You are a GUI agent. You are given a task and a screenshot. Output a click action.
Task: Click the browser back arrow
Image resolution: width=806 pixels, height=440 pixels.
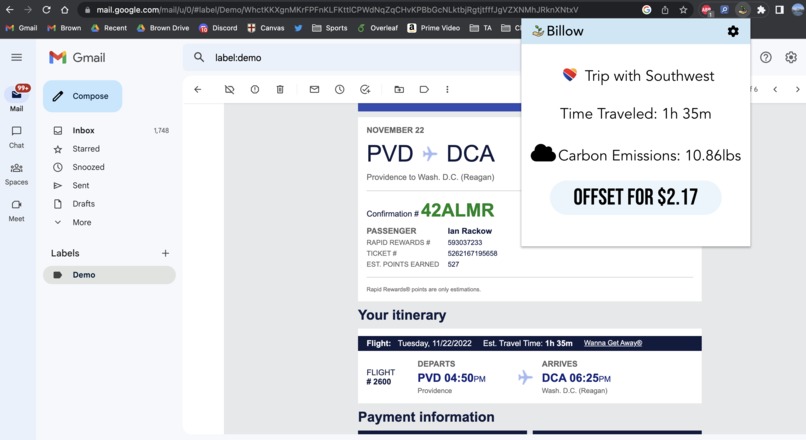[x=10, y=10]
